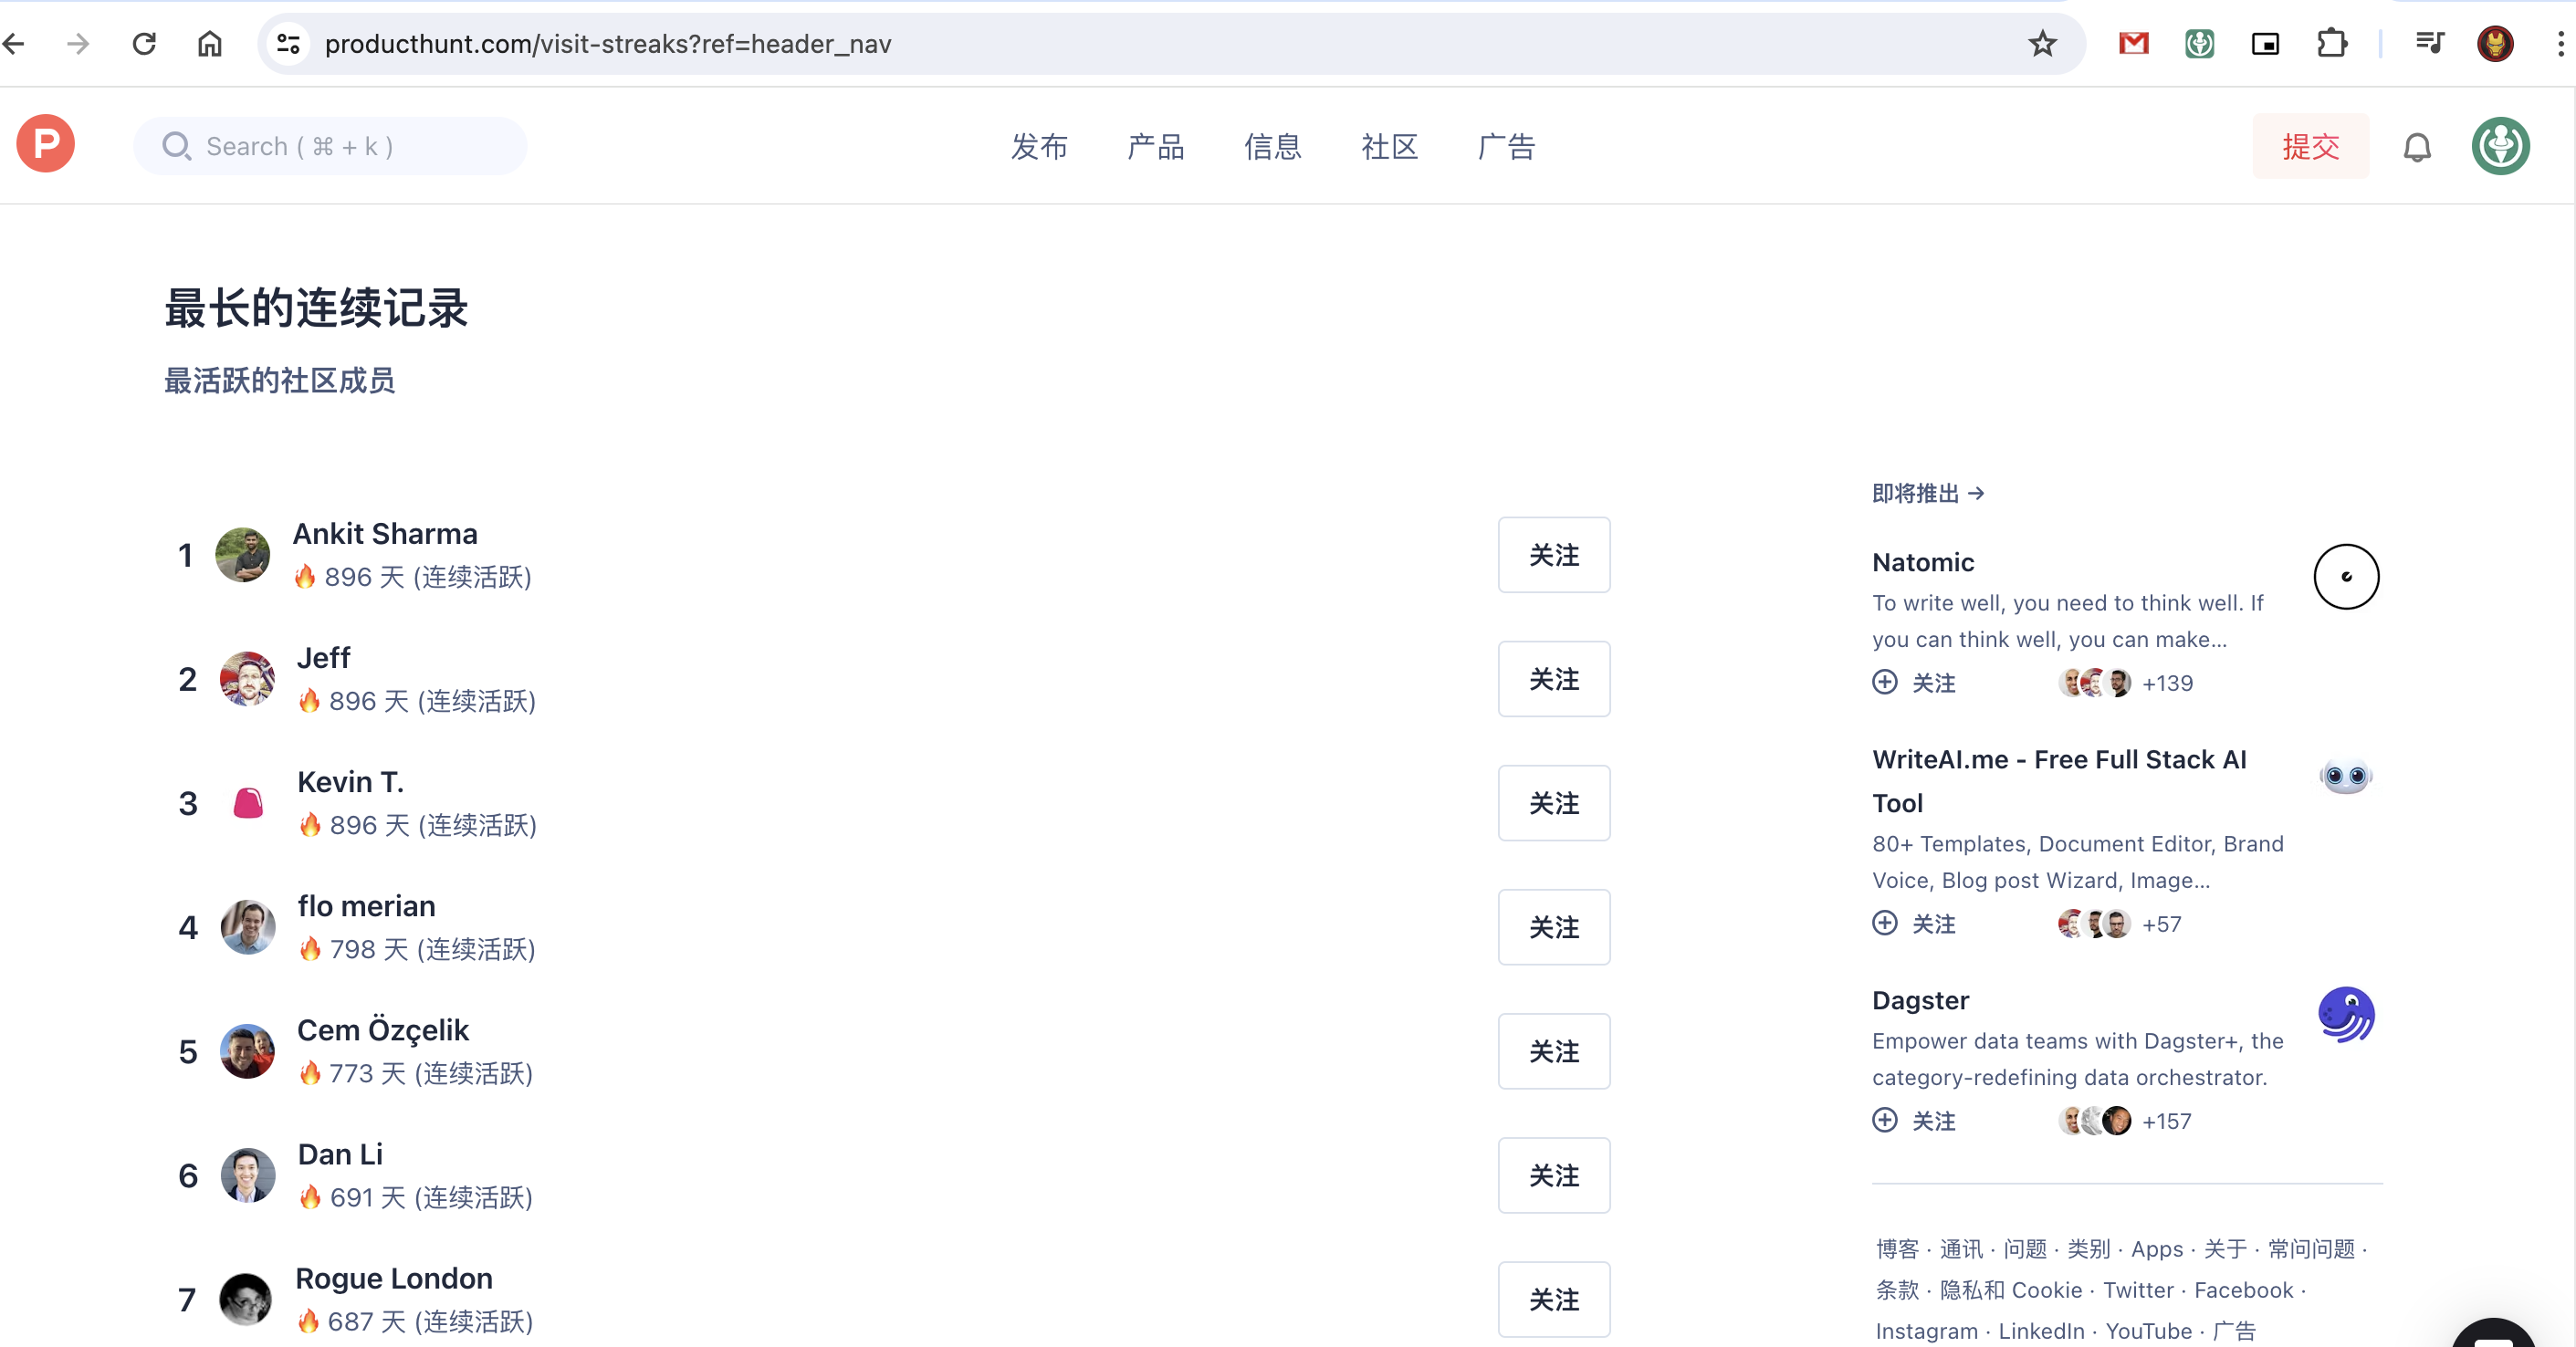Follow Rogue London with 关注 button
This screenshot has width=2576, height=1347.
click(x=1554, y=1298)
